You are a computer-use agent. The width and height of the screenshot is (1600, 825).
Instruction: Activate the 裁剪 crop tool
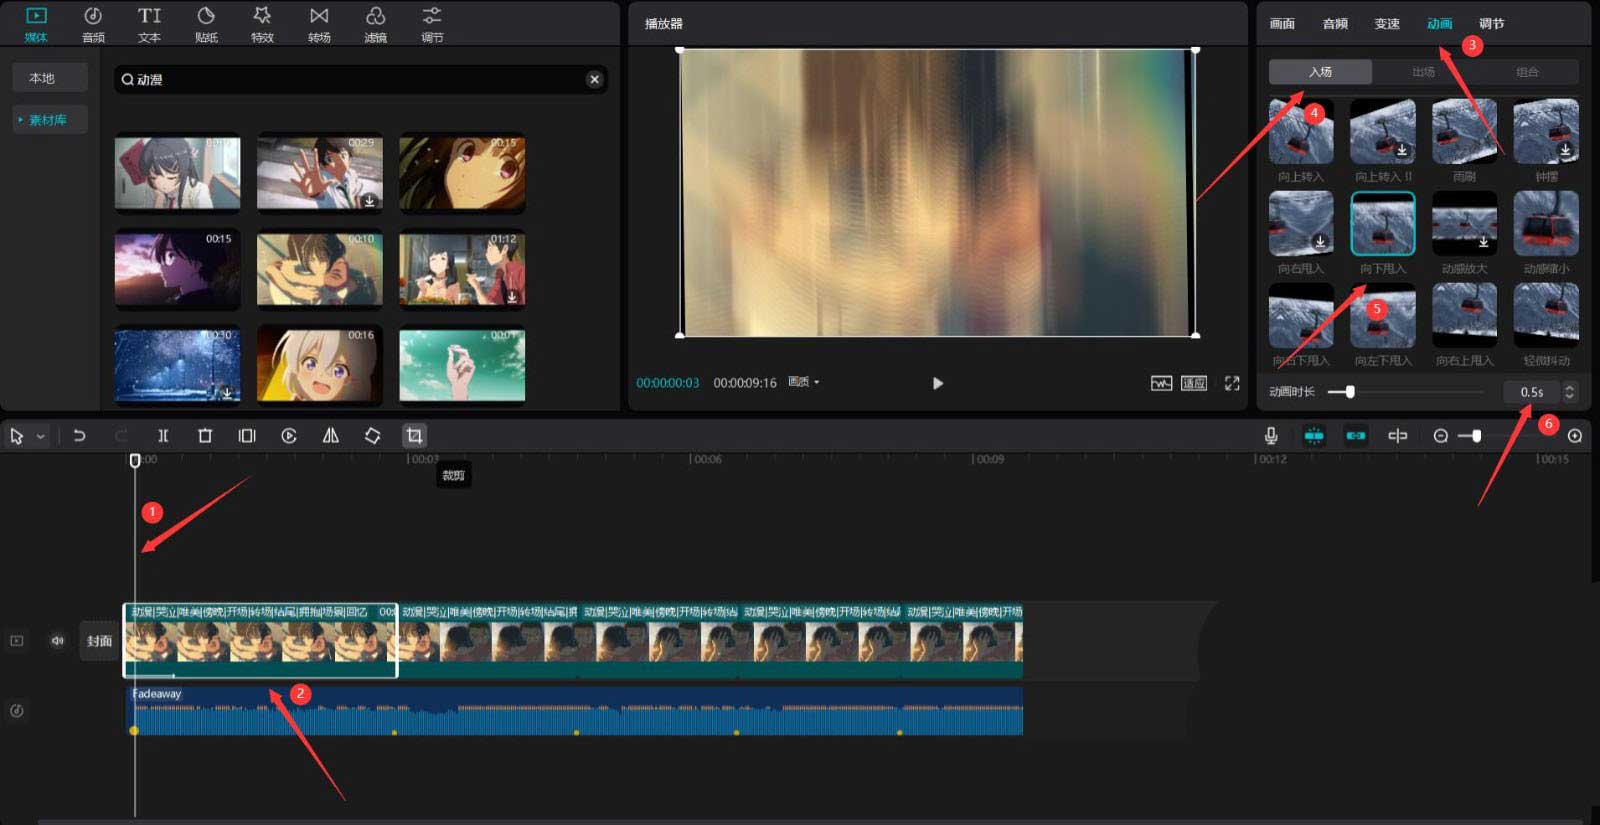coord(414,436)
